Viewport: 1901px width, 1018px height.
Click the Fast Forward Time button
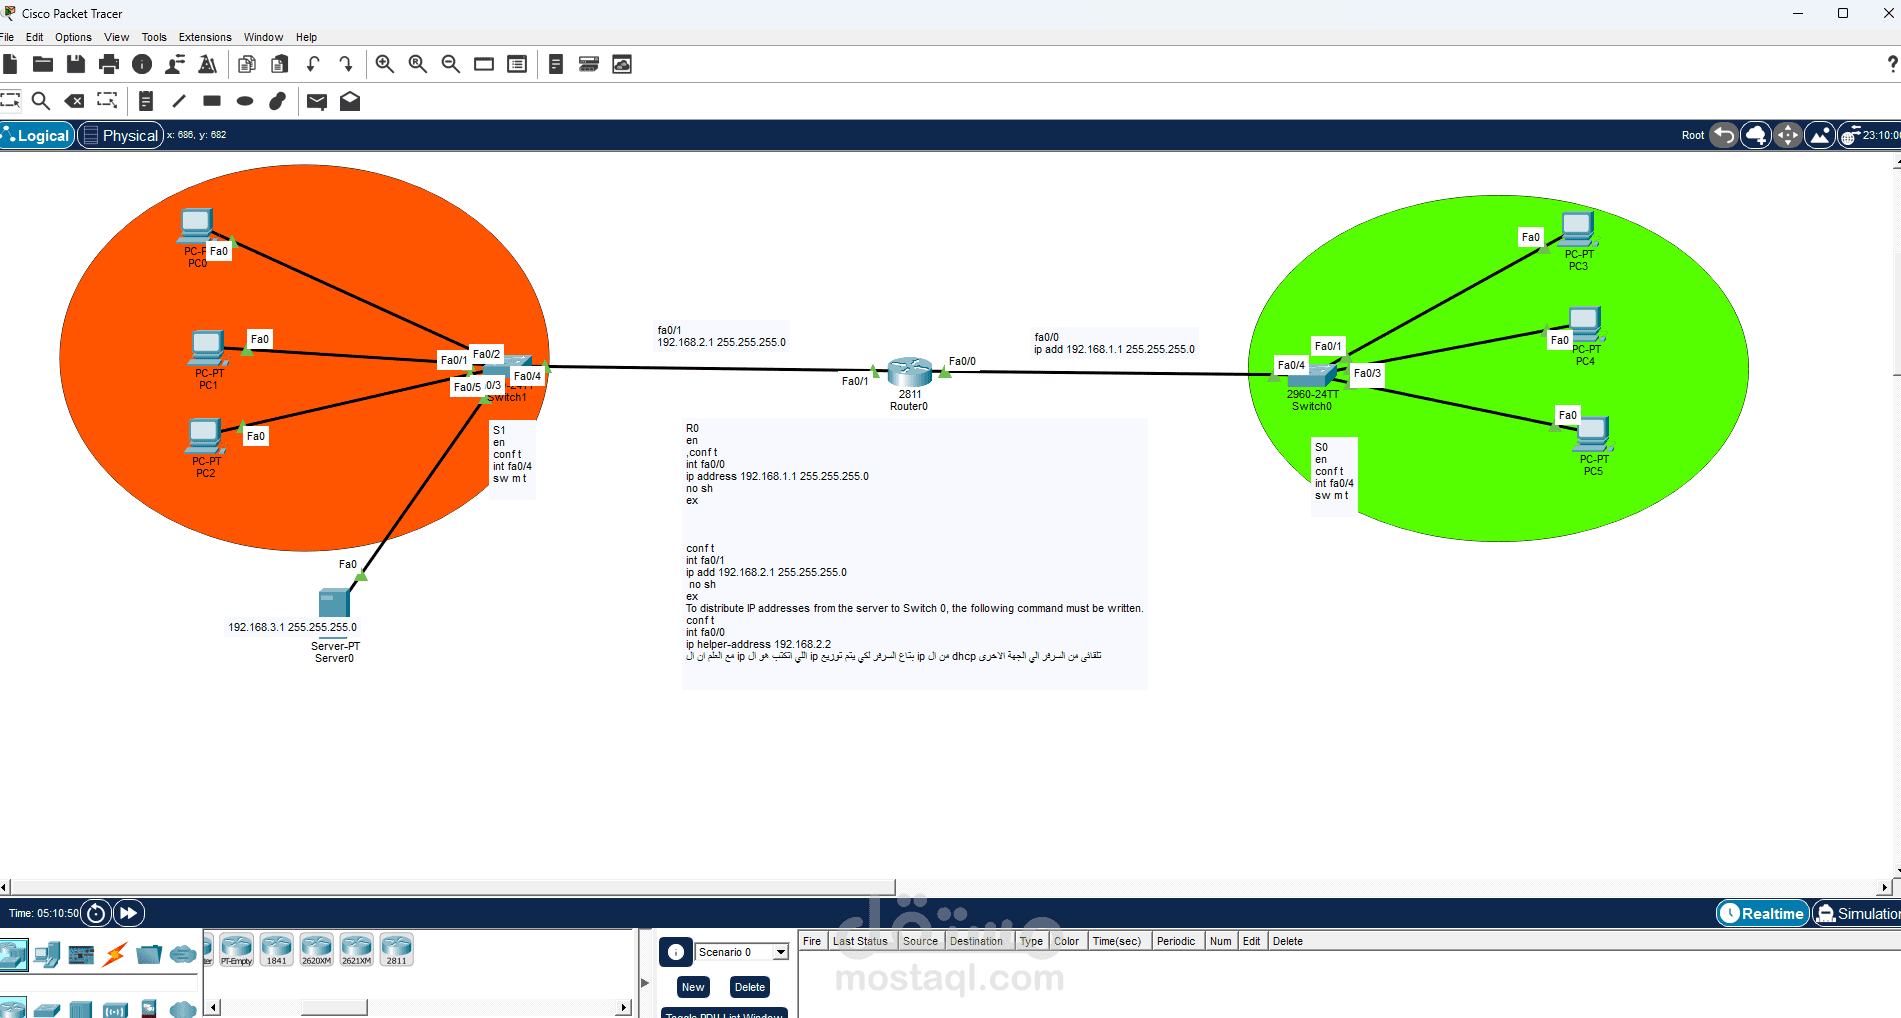click(129, 913)
